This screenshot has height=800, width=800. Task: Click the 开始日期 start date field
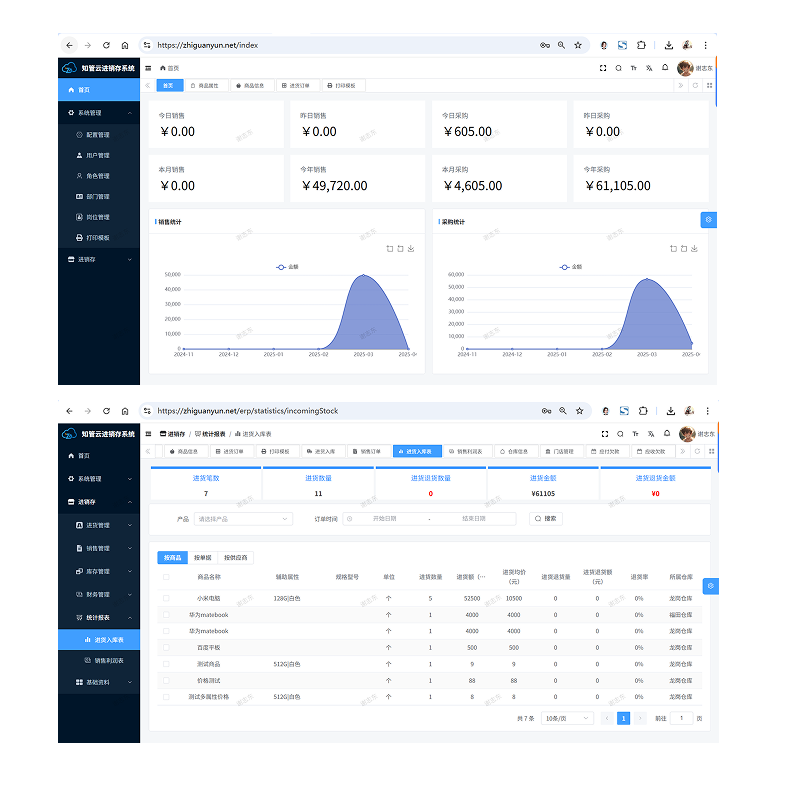pyautogui.click(x=384, y=519)
